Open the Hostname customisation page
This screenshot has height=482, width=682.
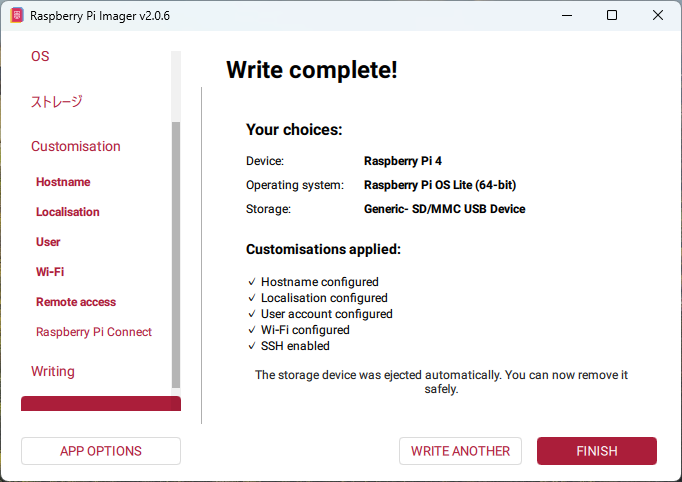click(x=63, y=182)
